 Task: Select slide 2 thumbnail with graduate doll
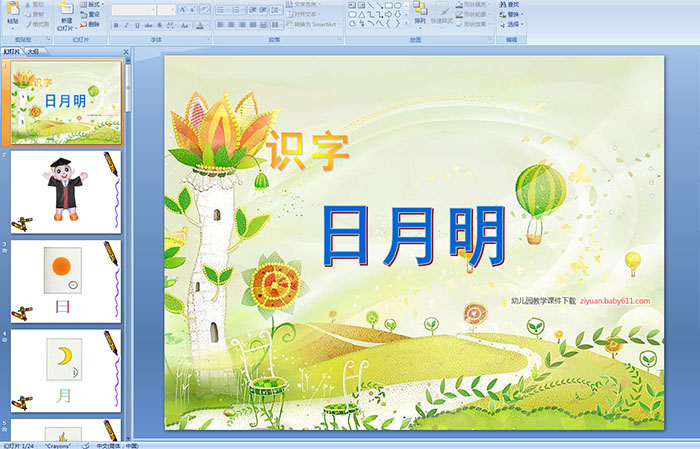[66, 192]
